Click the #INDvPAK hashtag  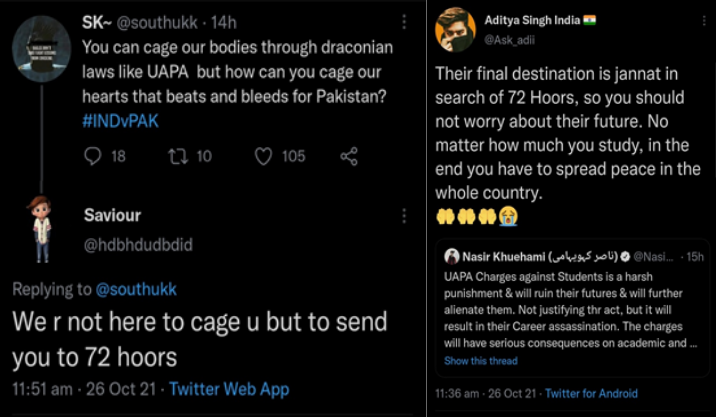point(124,119)
